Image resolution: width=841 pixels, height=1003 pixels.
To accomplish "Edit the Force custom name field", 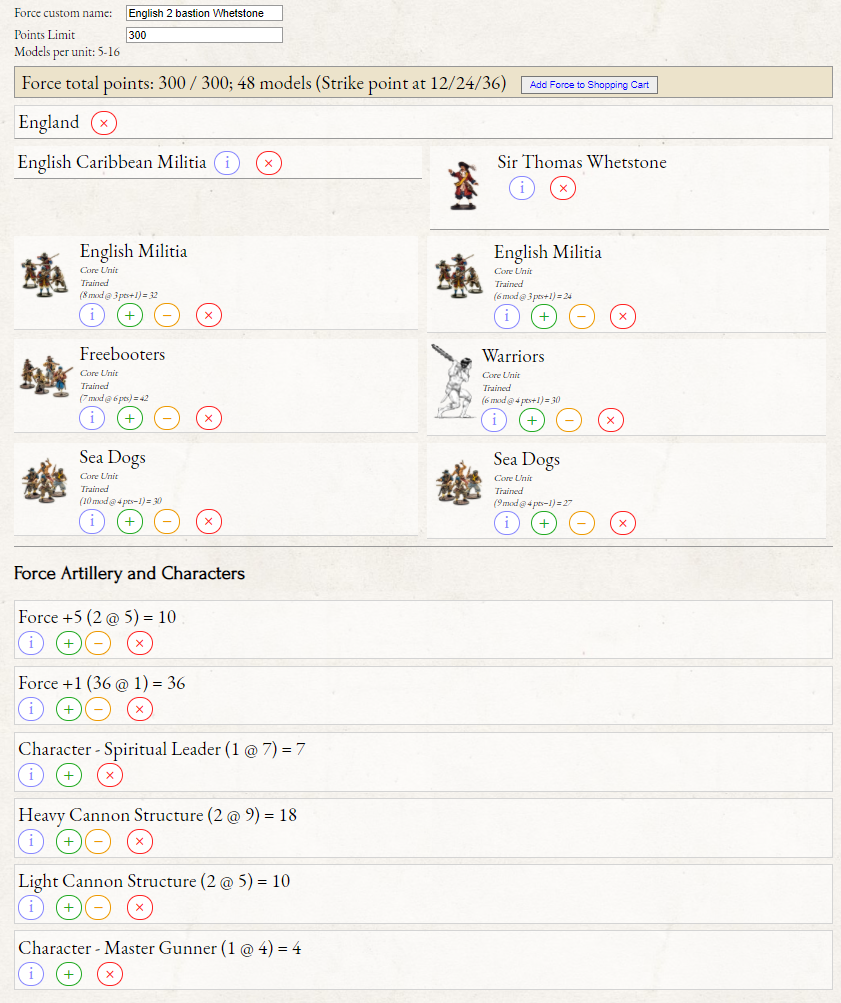I will [x=204, y=13].
